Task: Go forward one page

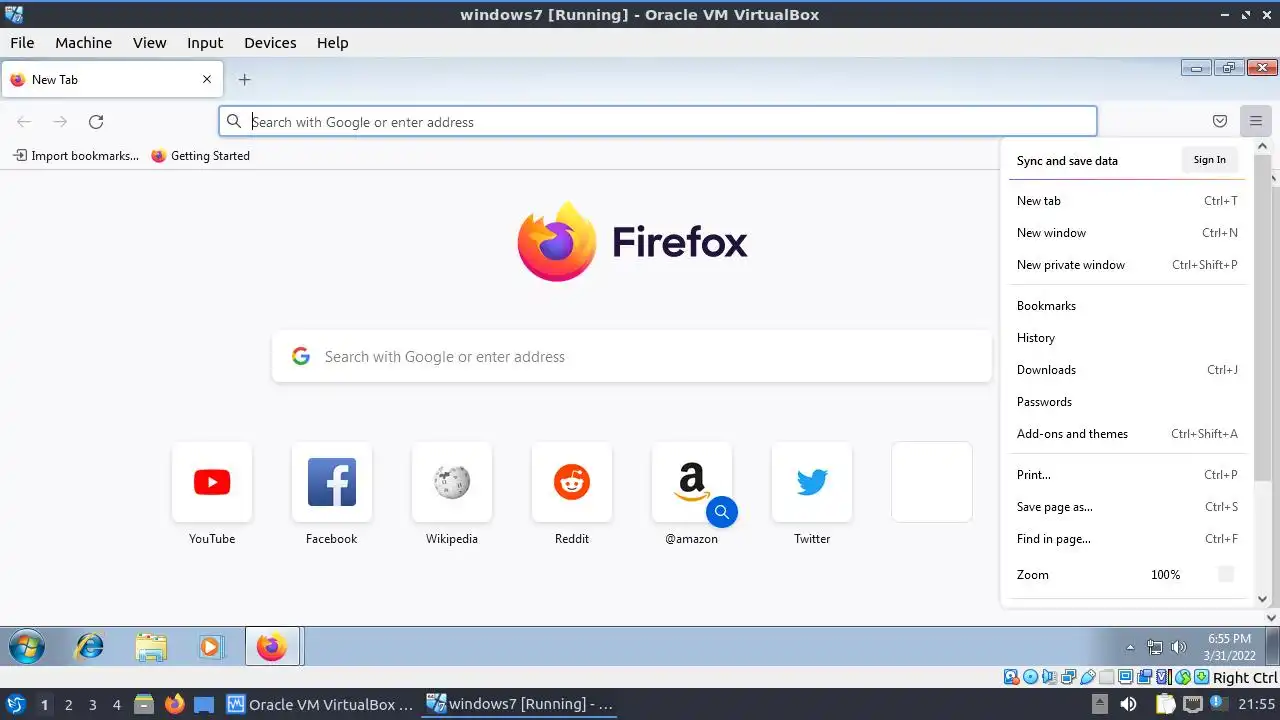Action: tap(60, 122)
